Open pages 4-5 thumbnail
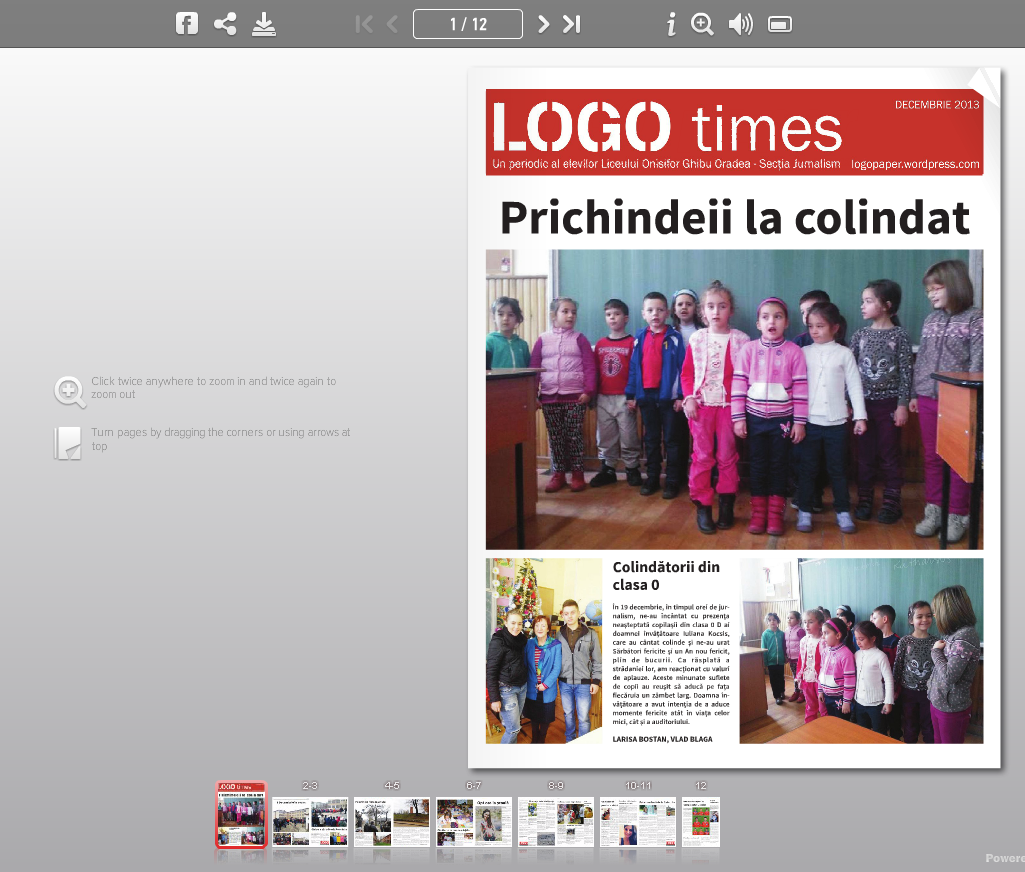The height and width of the screenshot is (872, 1025). pyautogui.click(x=392, y=821)
